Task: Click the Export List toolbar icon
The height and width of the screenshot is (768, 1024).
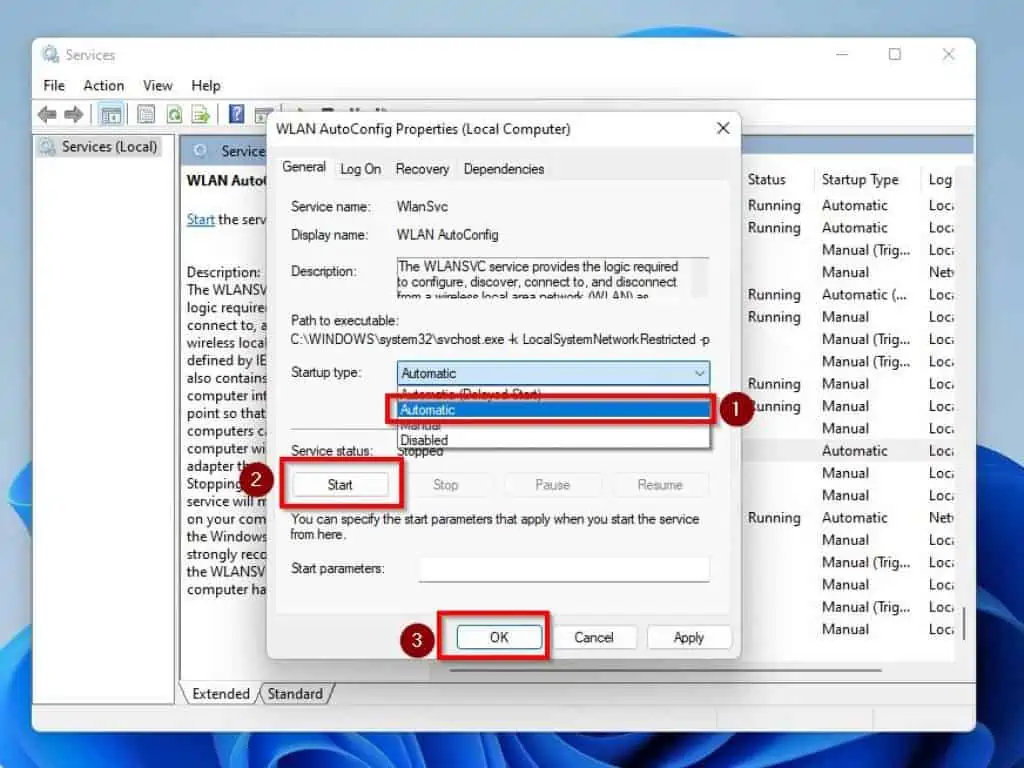Action: click(x=201, y=113)
